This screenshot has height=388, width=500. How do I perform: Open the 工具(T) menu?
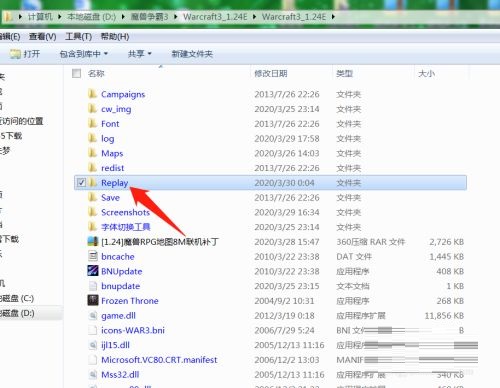[78, 36]
